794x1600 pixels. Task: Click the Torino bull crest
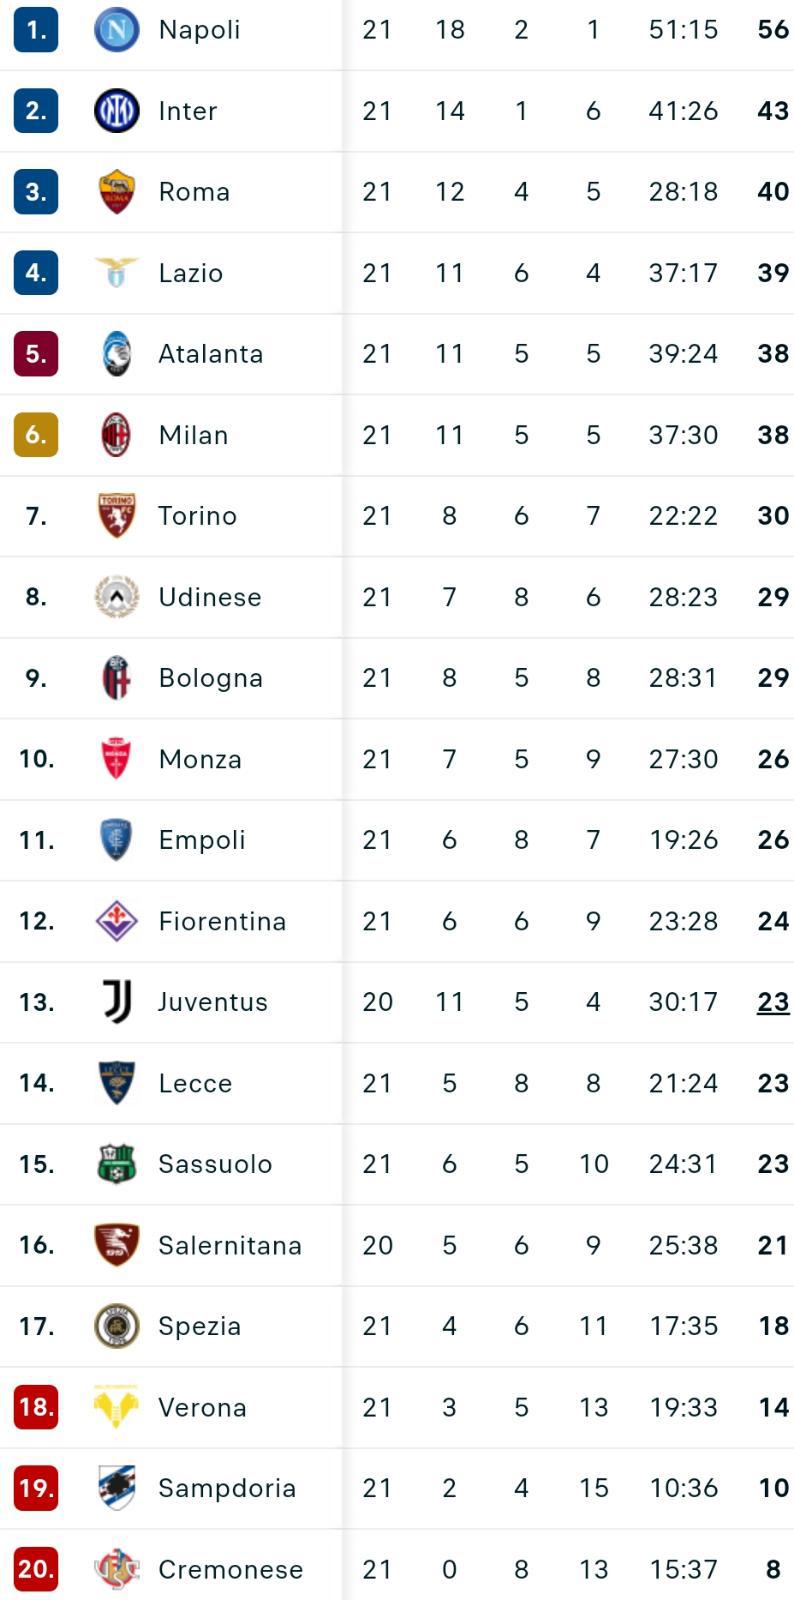116,516
